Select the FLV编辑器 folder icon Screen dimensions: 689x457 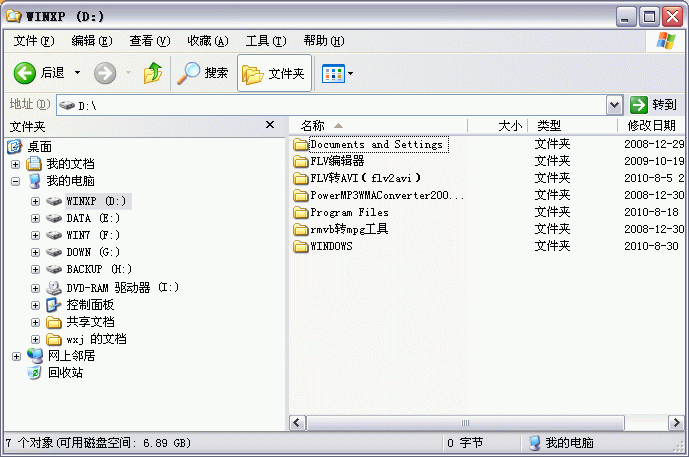(x=301, y=161)
